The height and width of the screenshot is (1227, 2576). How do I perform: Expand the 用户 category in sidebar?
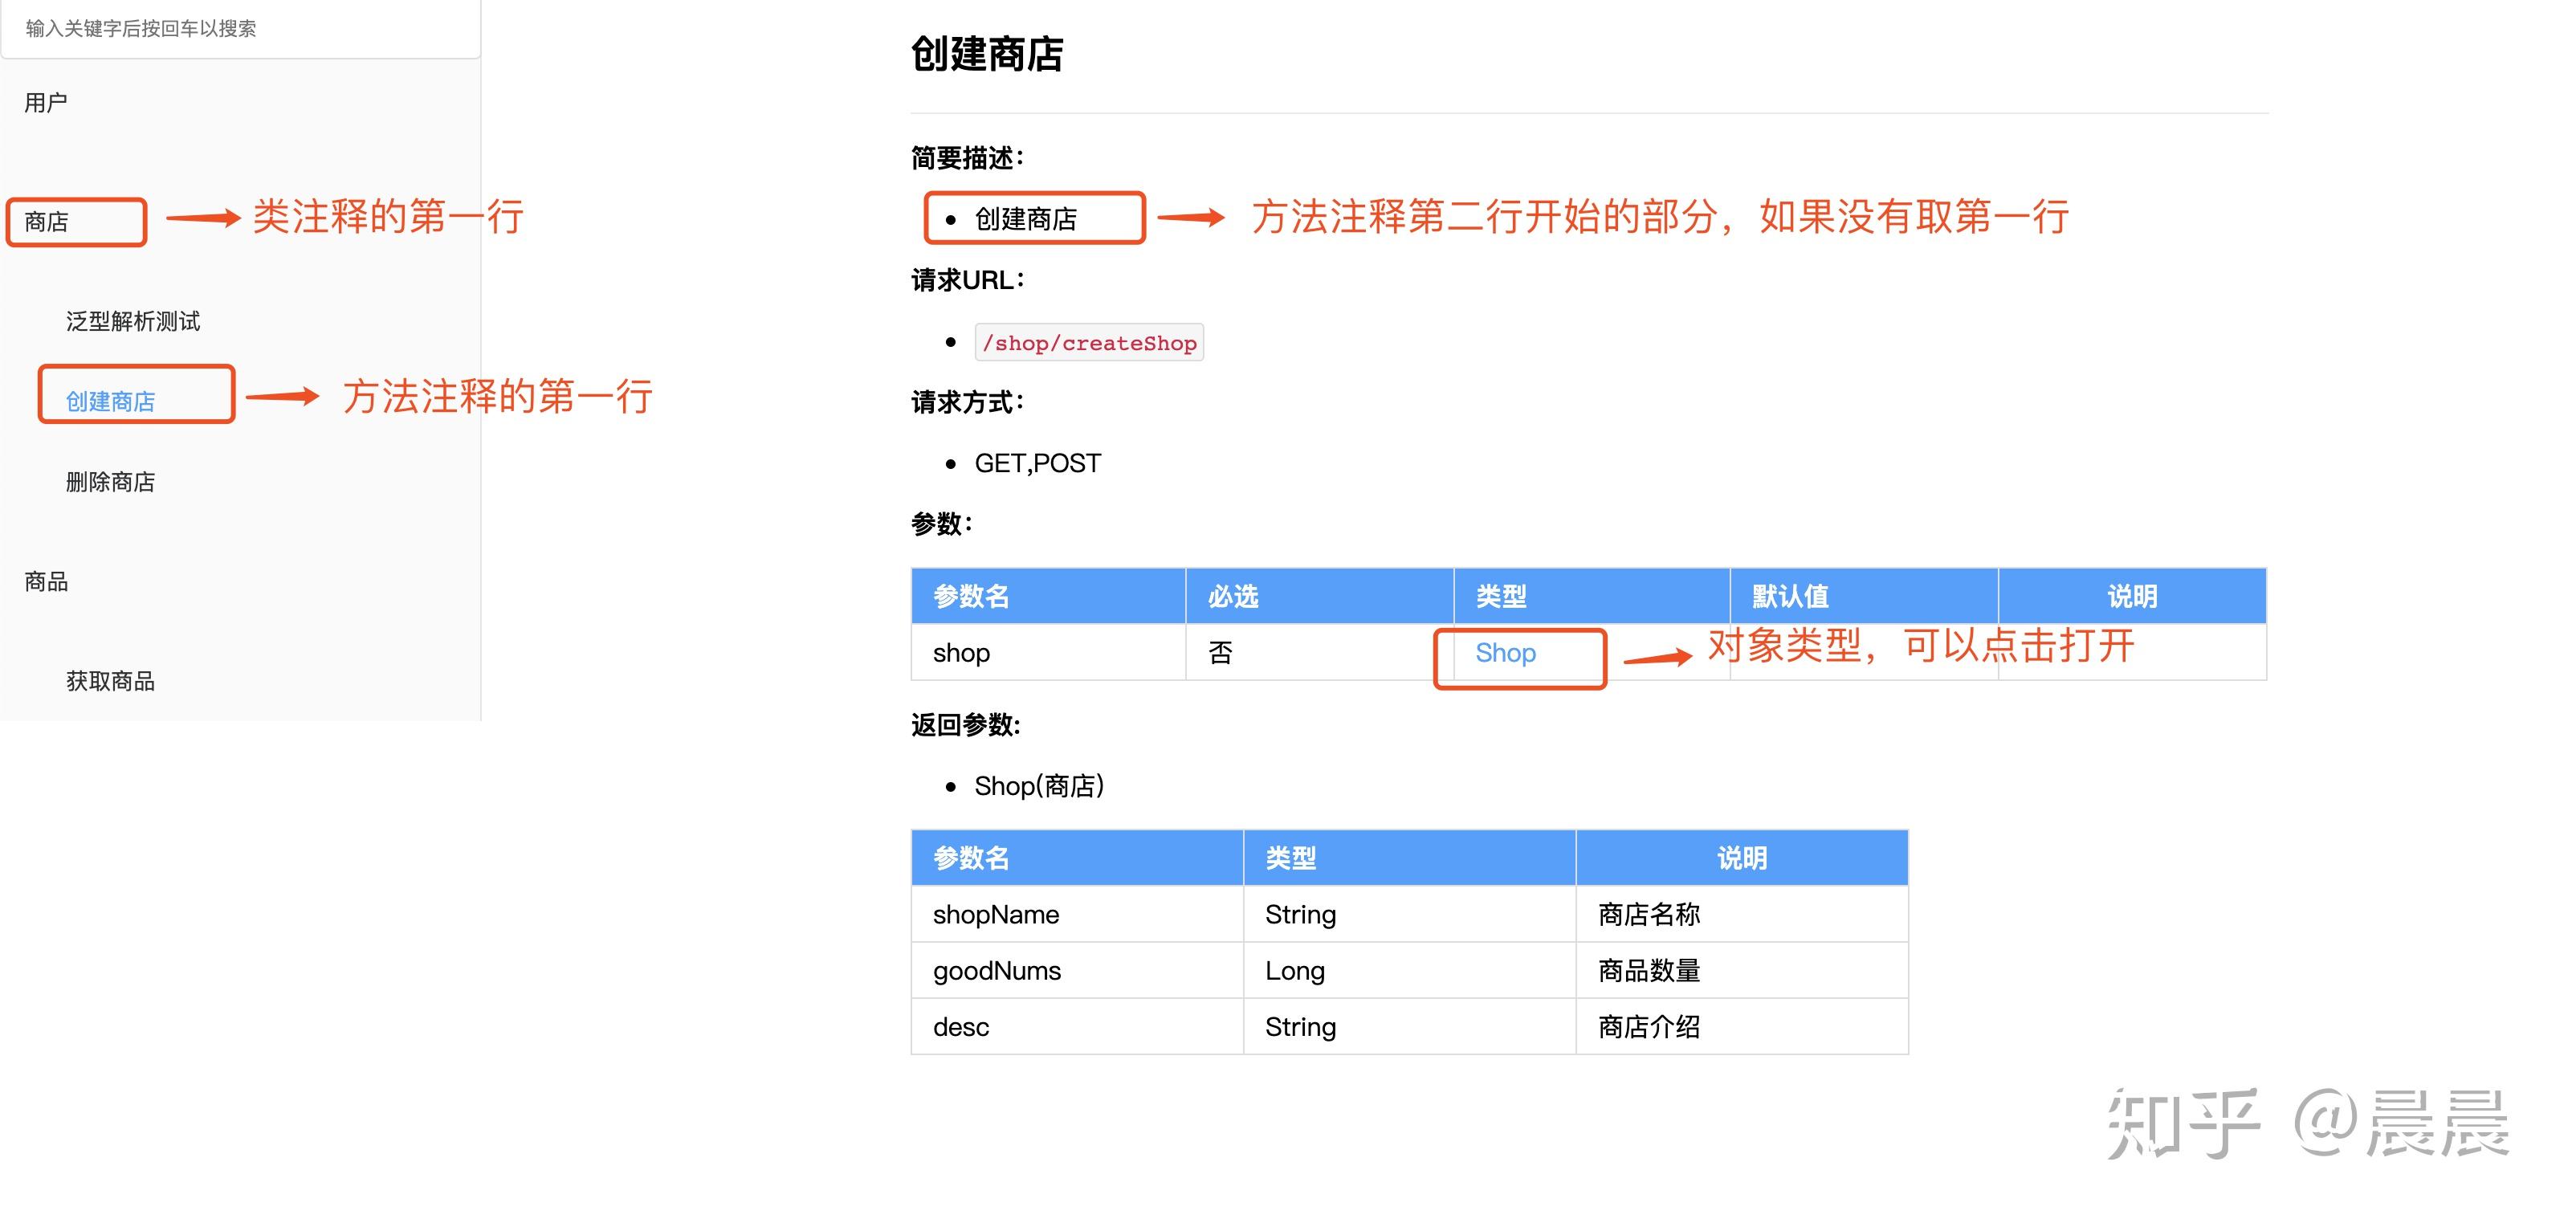click(x=46, y=102)
